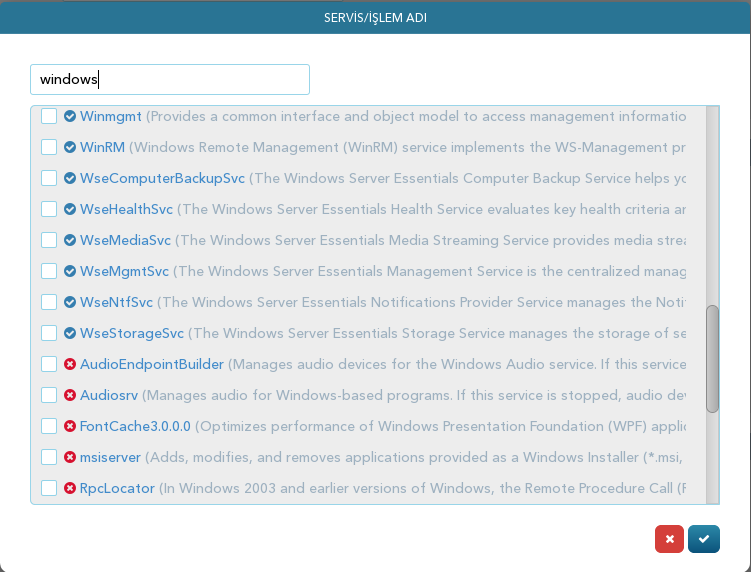
Task: Select the Winmgmt service name
Action: [111, 116]
